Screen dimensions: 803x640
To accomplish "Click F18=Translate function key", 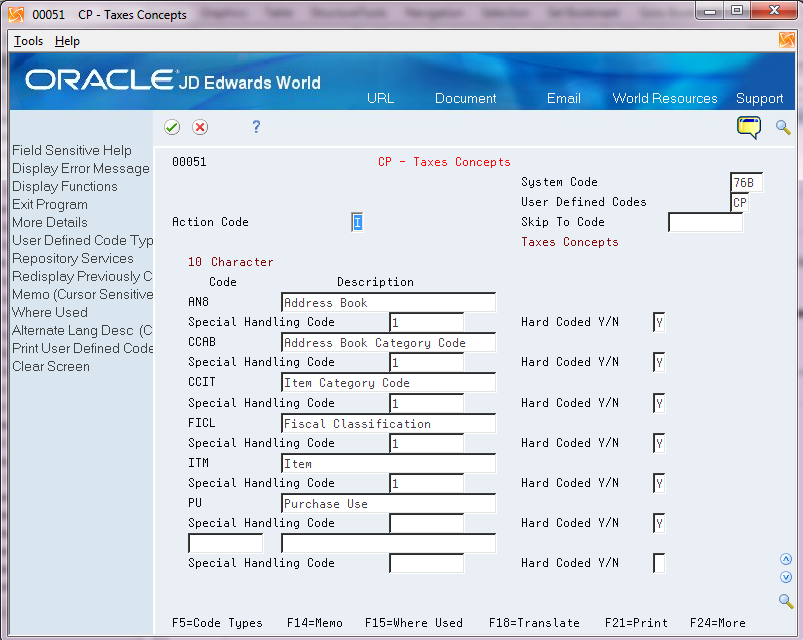I will [534, 623].
